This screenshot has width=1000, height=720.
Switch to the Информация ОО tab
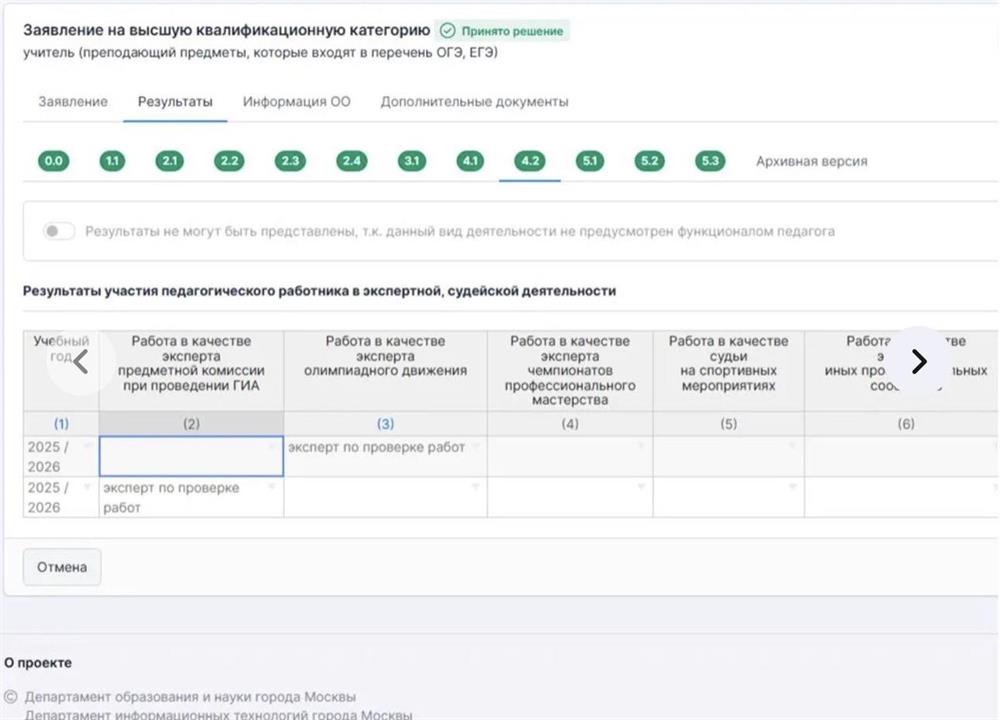(x=297, y=101)
